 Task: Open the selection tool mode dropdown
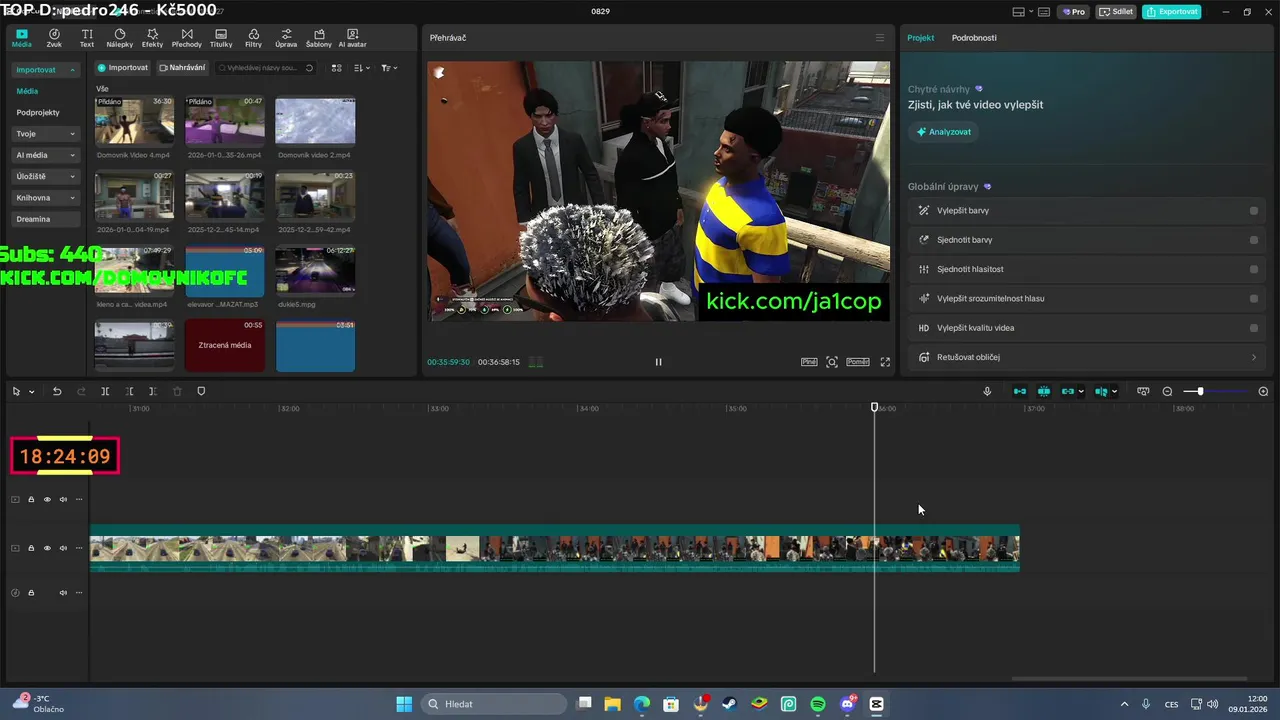tap(31, 392)
